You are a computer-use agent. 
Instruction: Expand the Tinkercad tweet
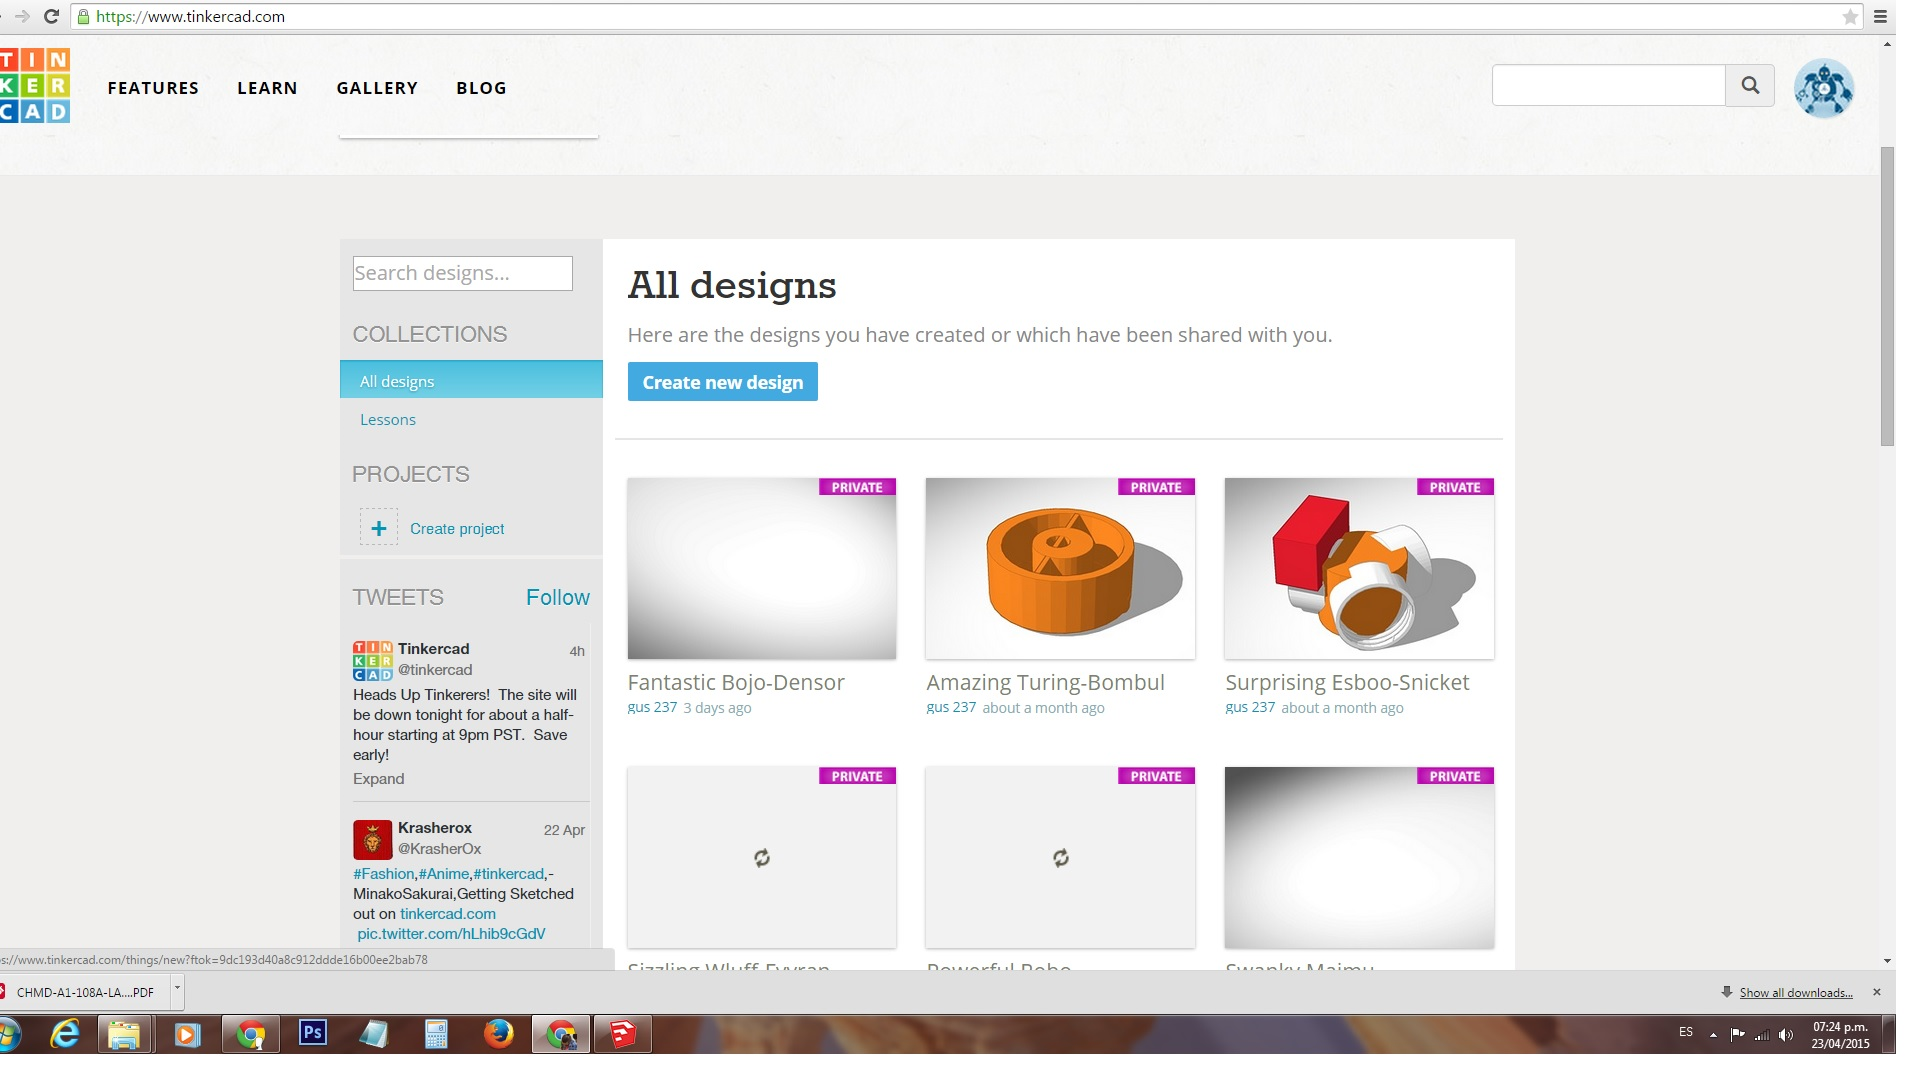pyautogui.click(x=378, y=779)
